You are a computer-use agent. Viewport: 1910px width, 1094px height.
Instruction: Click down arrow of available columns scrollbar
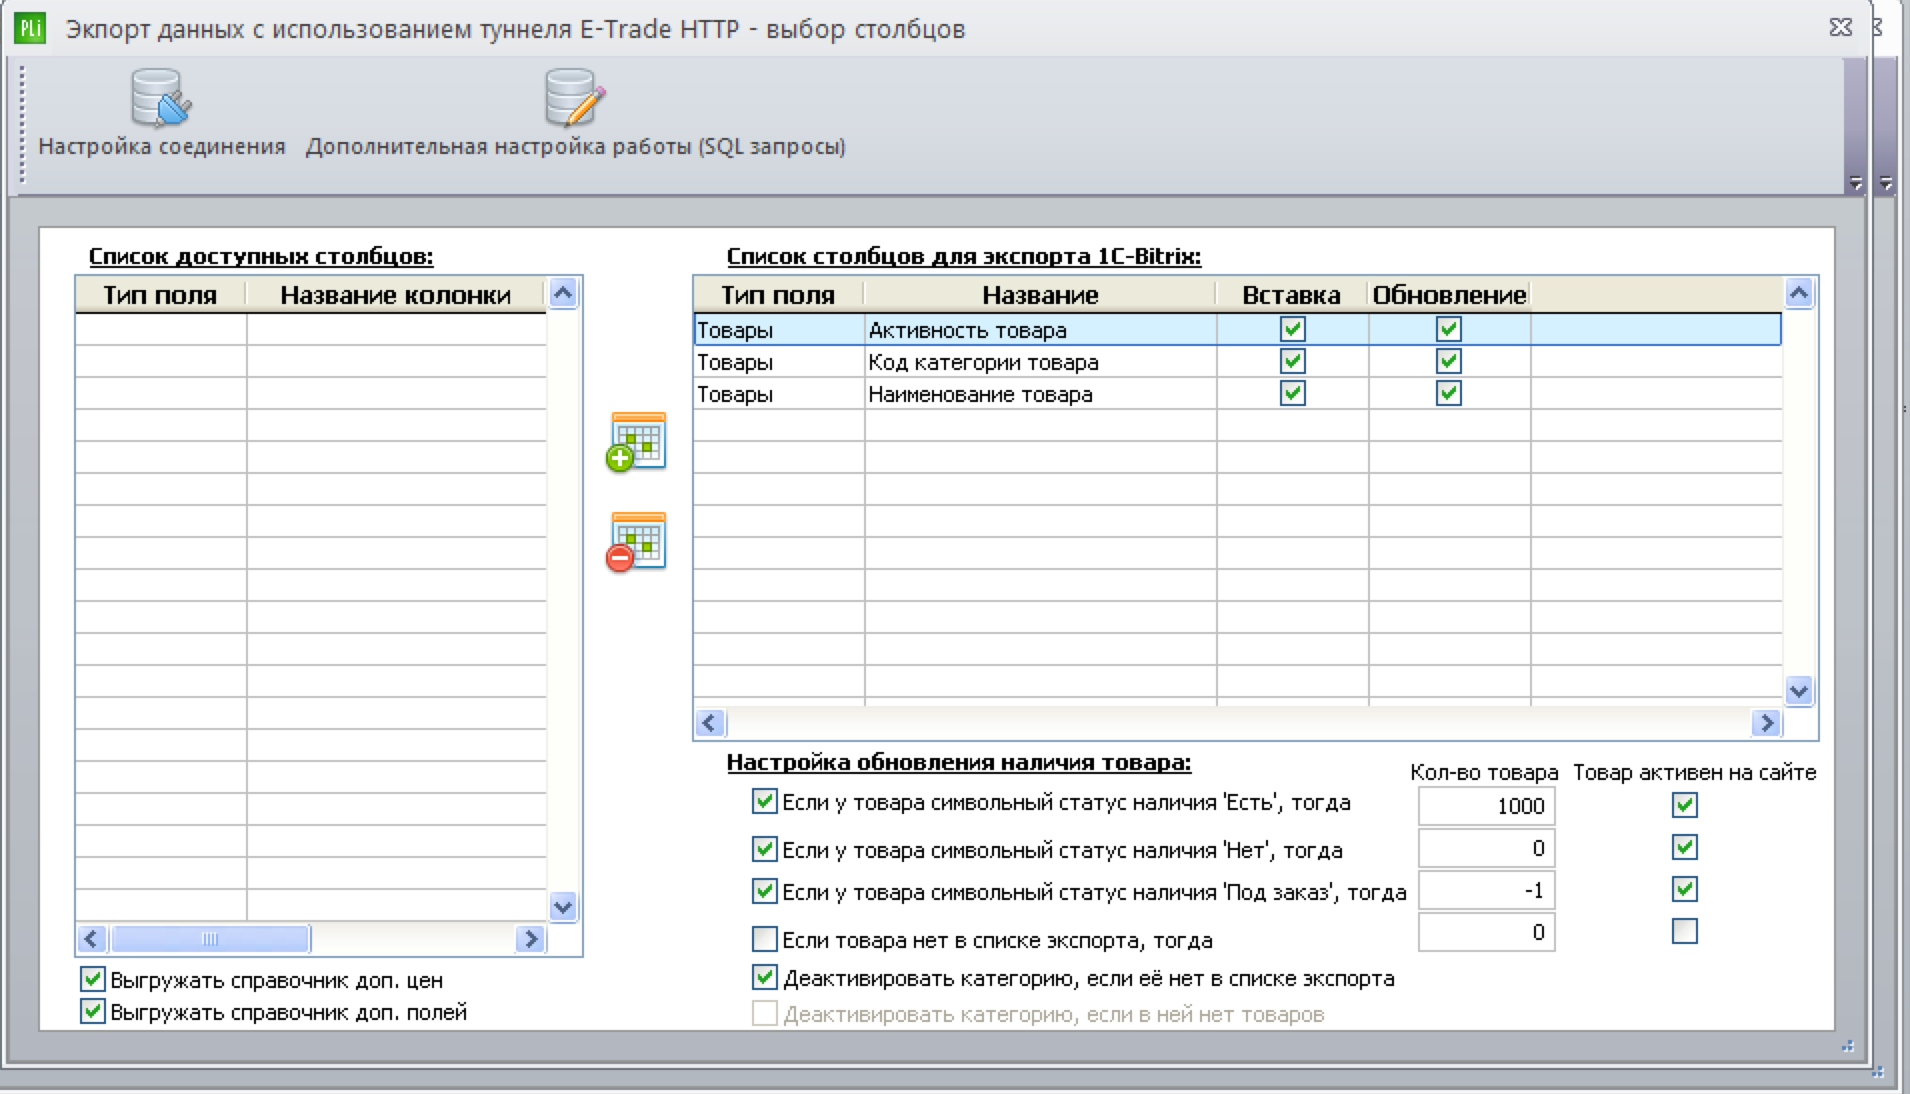click(x=563, y=907)
